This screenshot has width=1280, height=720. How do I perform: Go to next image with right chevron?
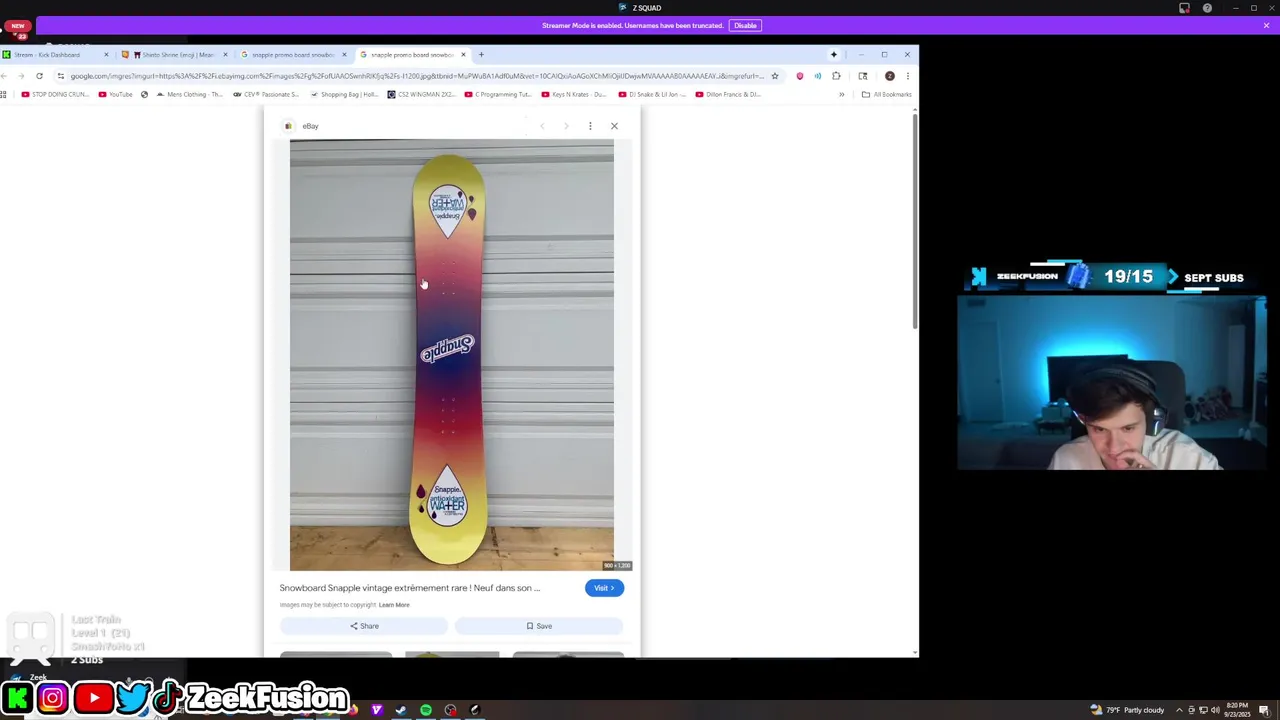[x=566, y=126]
